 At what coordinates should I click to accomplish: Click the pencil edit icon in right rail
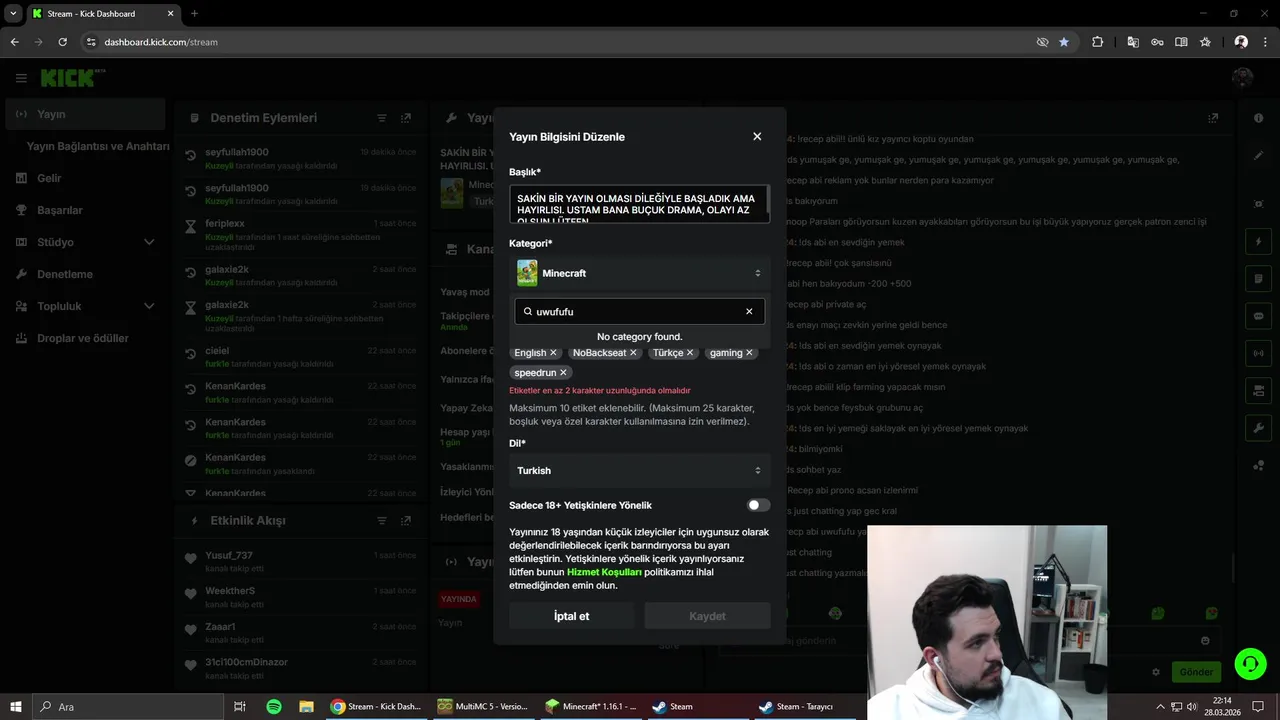pos(1258,156)
